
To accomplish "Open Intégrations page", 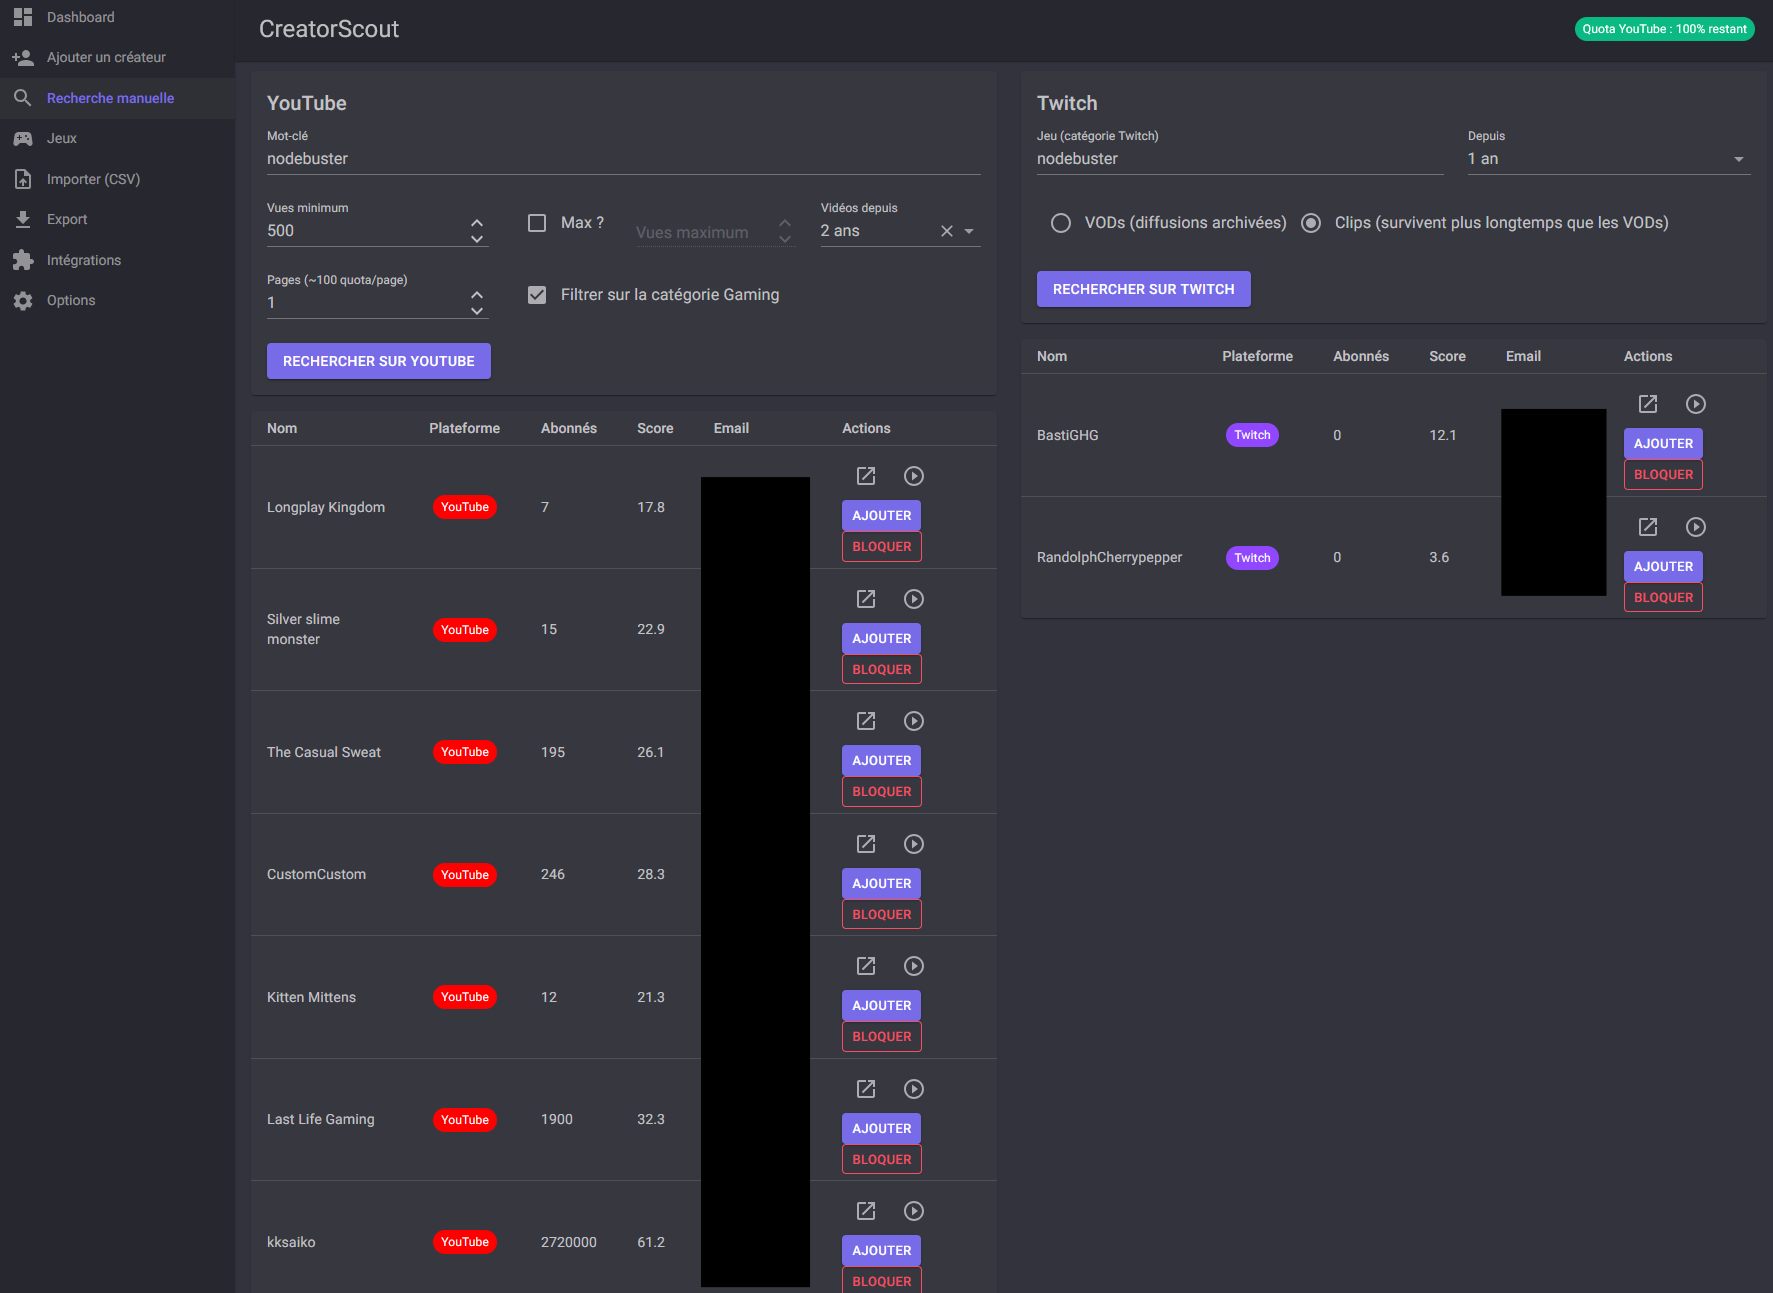I will click(x=118, y=260).
